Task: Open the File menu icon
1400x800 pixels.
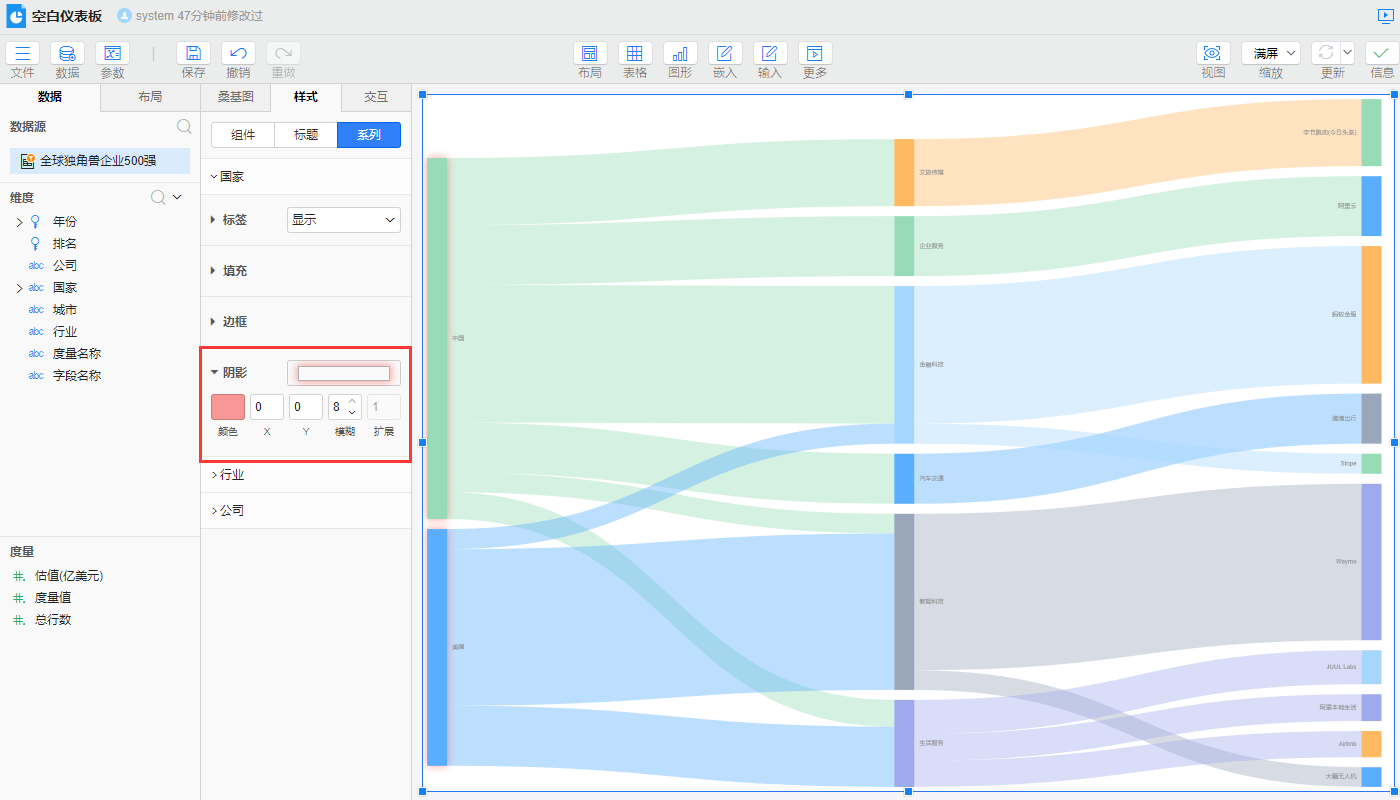Action: [22, 54]
